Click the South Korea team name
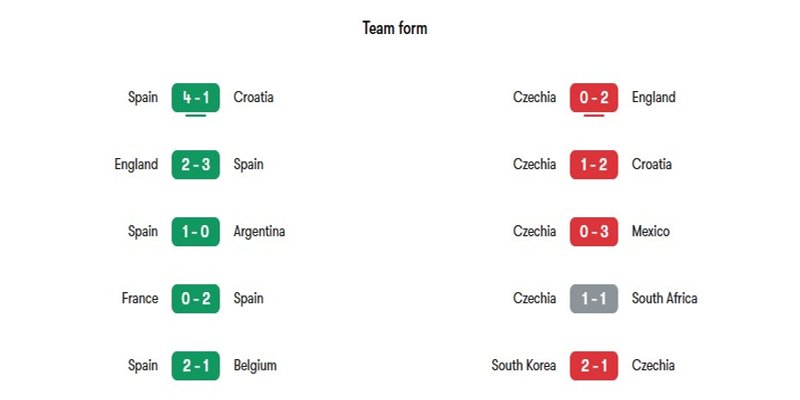The height and width of the screenshot is (400, 800). pos(524,365)
